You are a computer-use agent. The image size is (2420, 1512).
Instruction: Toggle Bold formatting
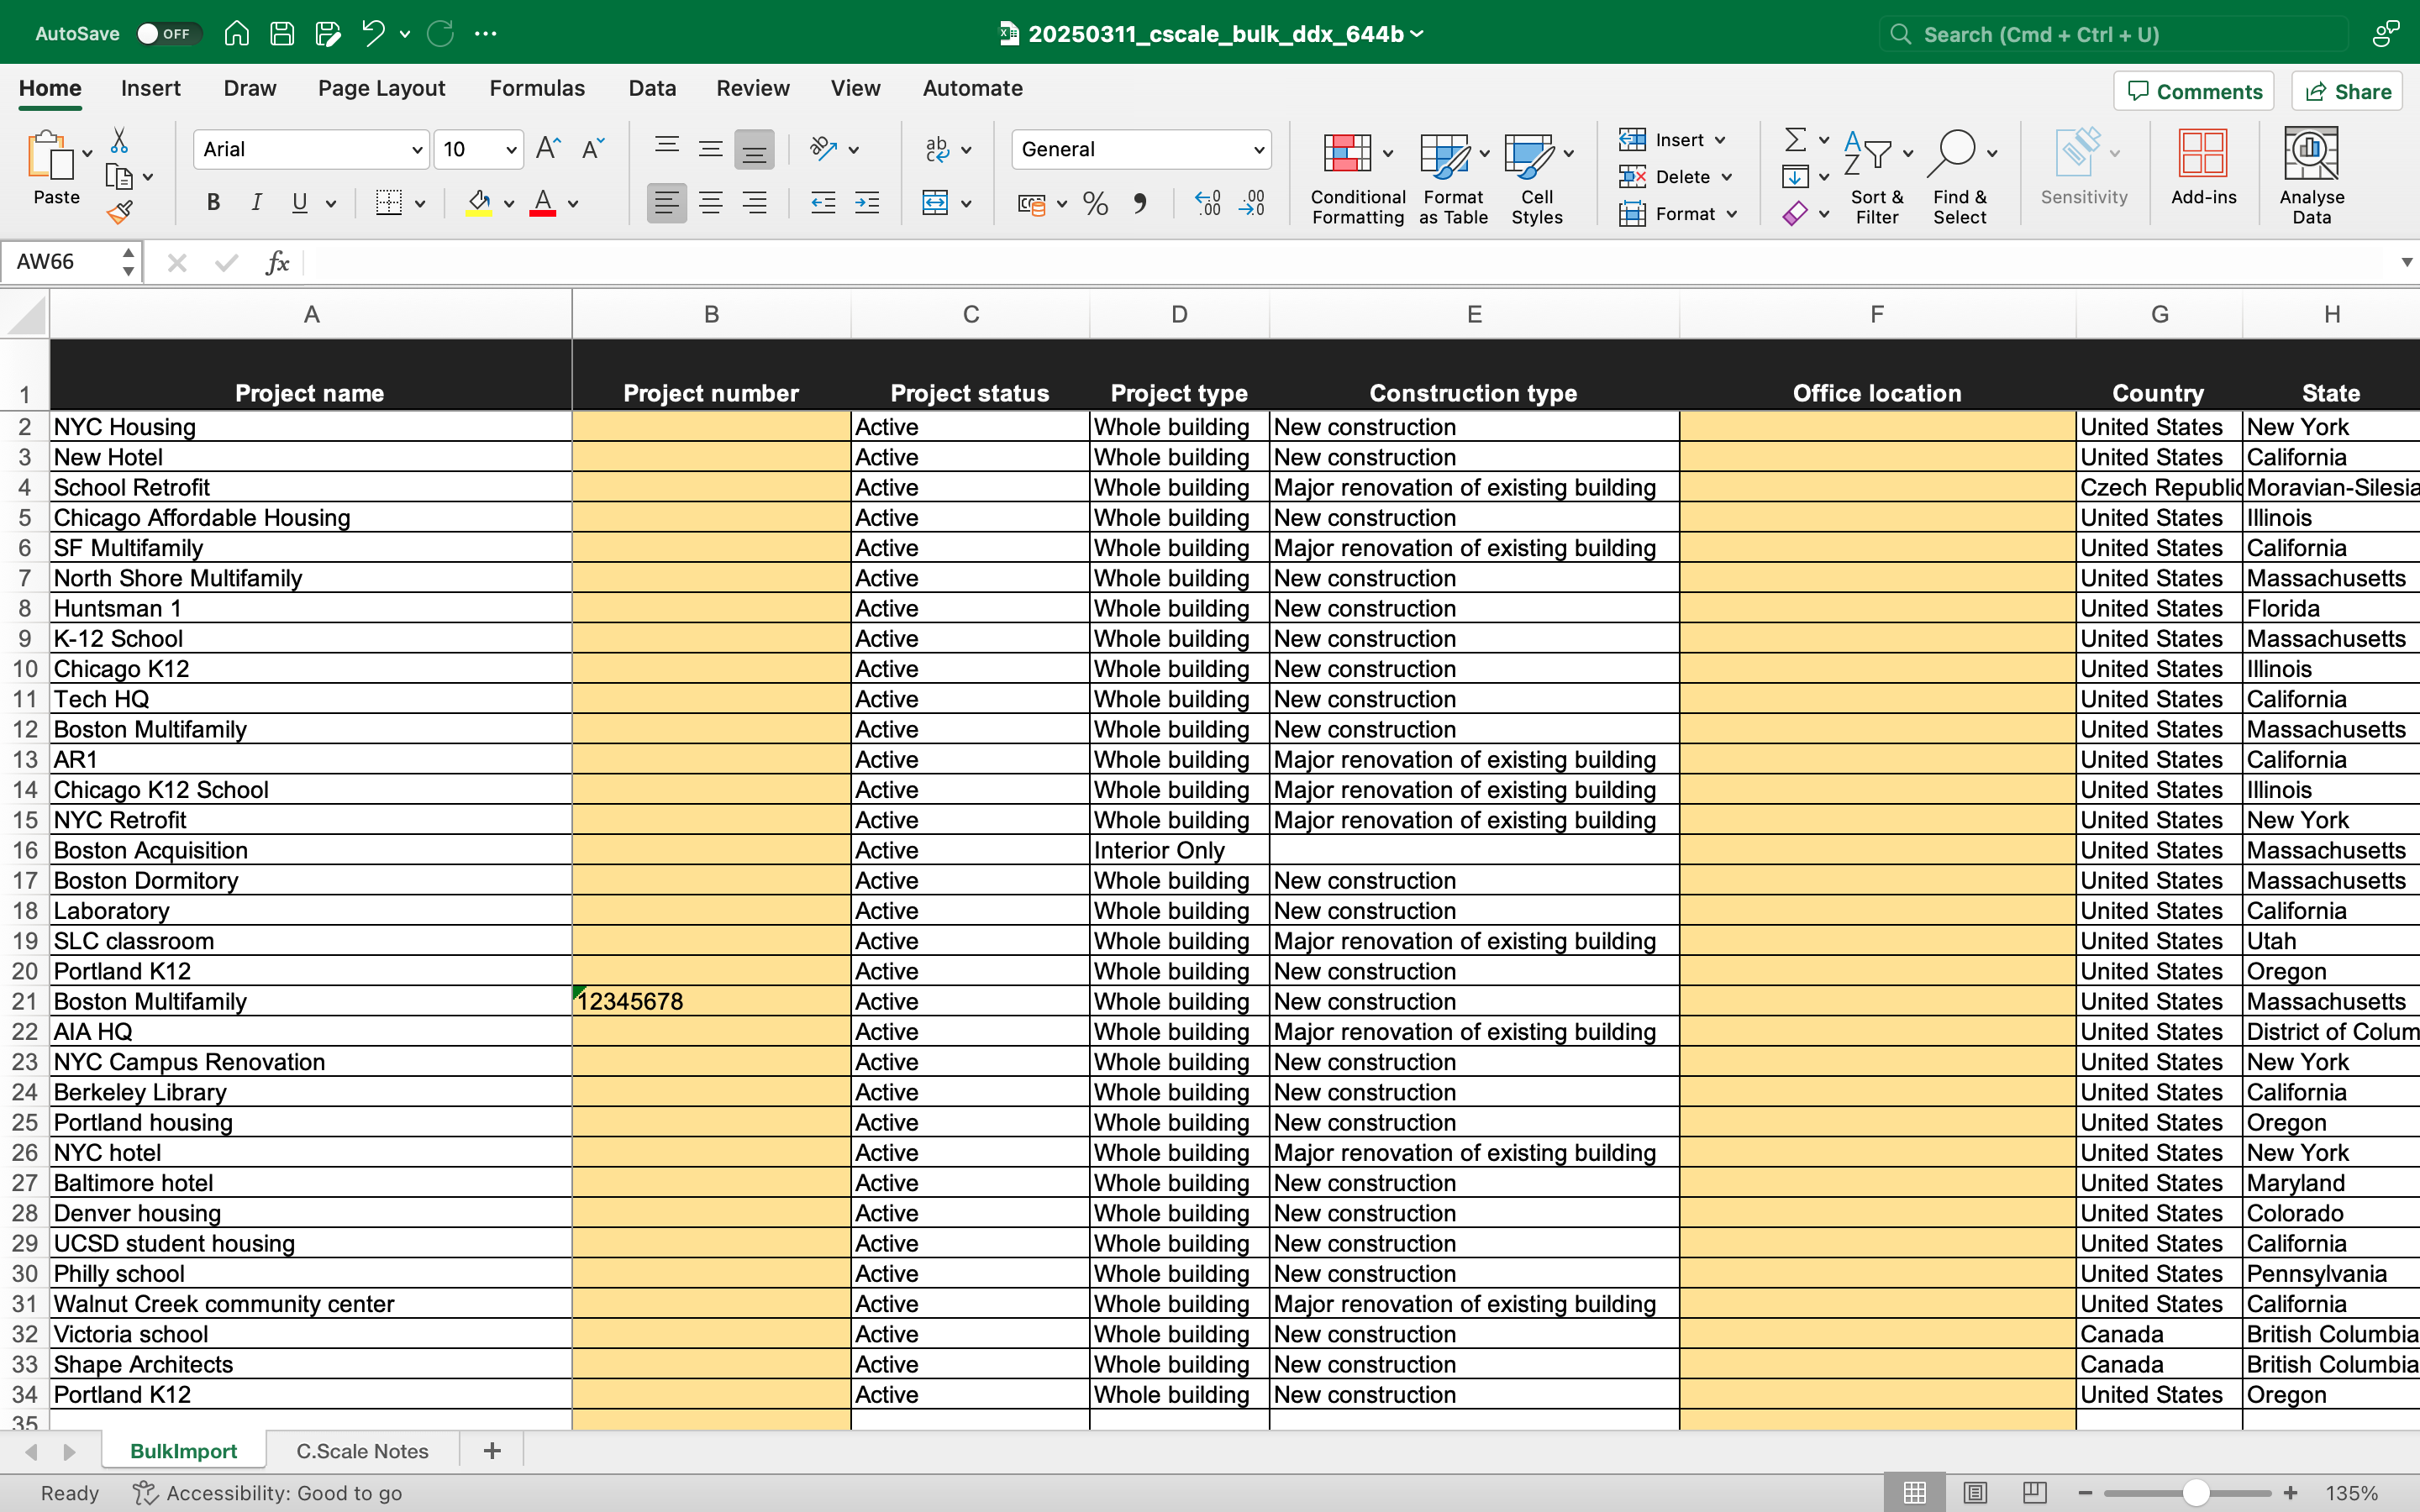pyautogui.click(x=213, y=203)
